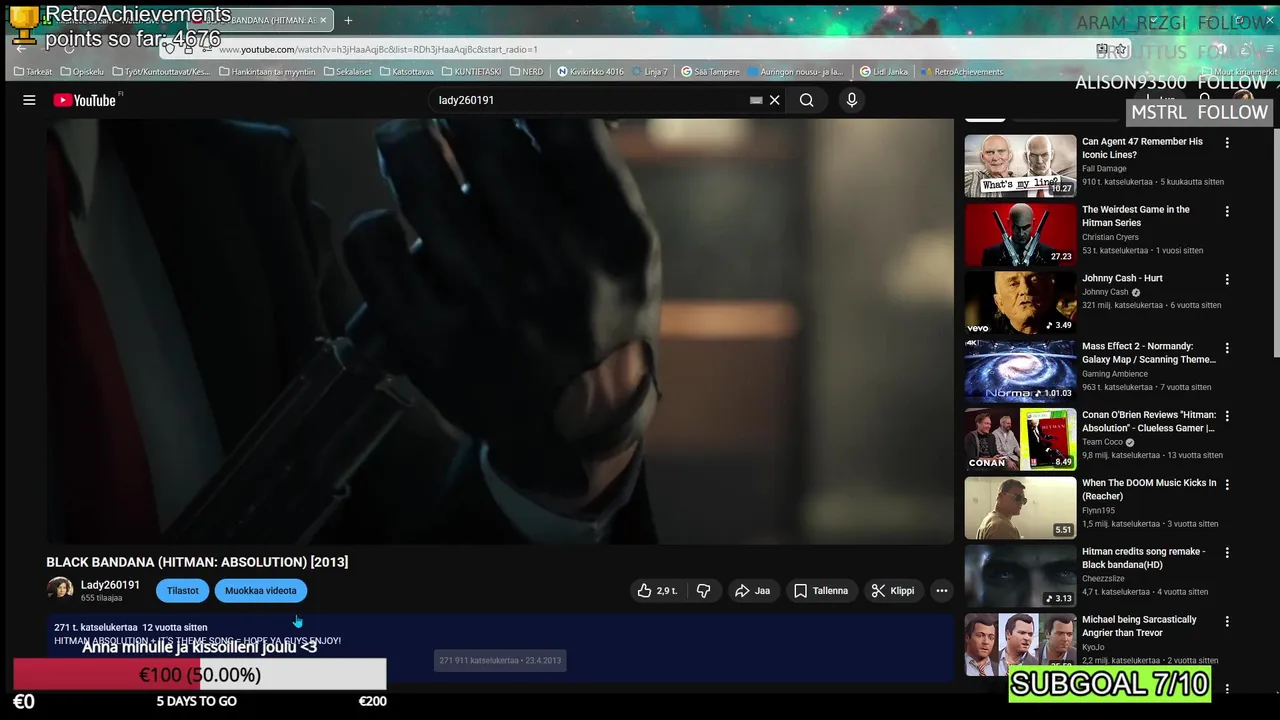1280x720 pixels.
Task: Open the YouTube hamburger guide menu
Action: coord(29,100)
